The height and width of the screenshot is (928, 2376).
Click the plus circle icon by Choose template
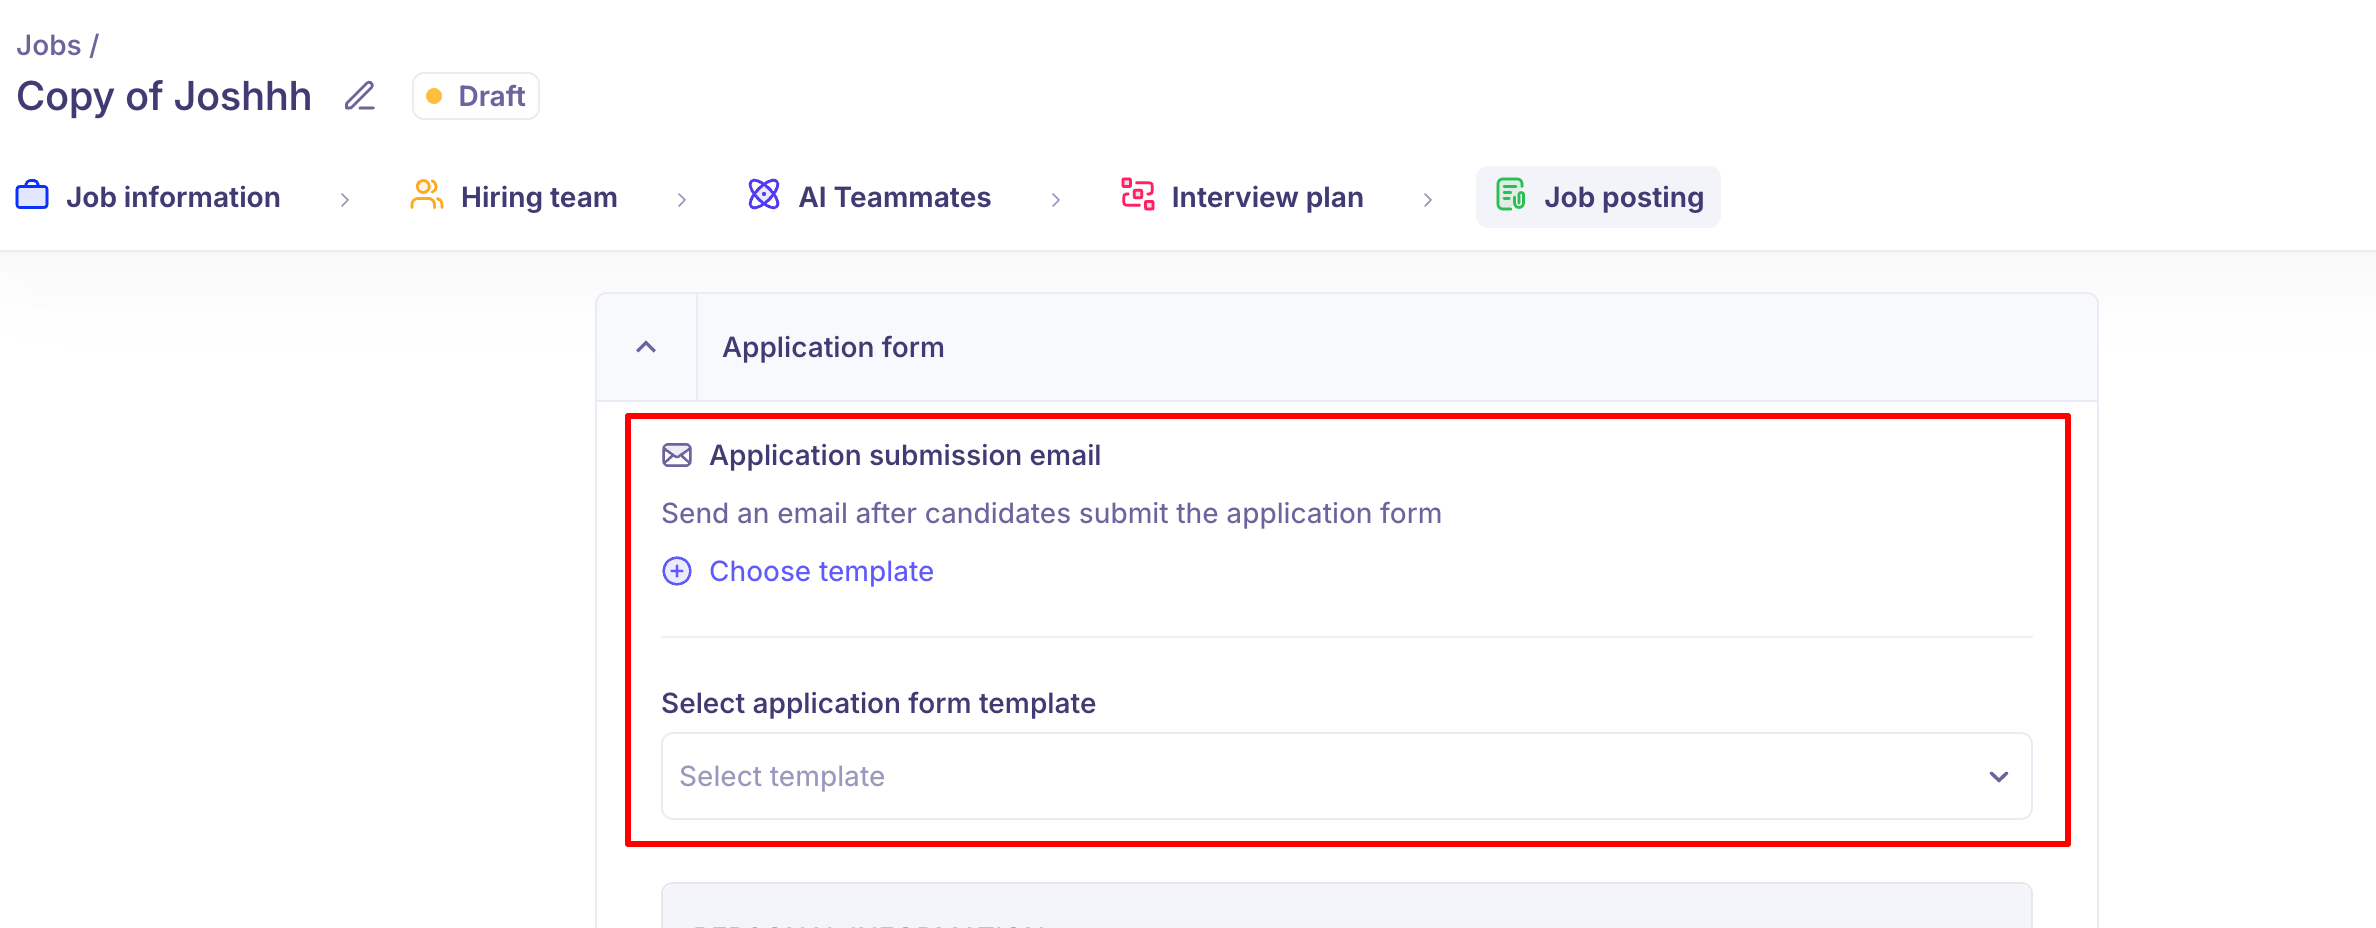click(677, 571)
